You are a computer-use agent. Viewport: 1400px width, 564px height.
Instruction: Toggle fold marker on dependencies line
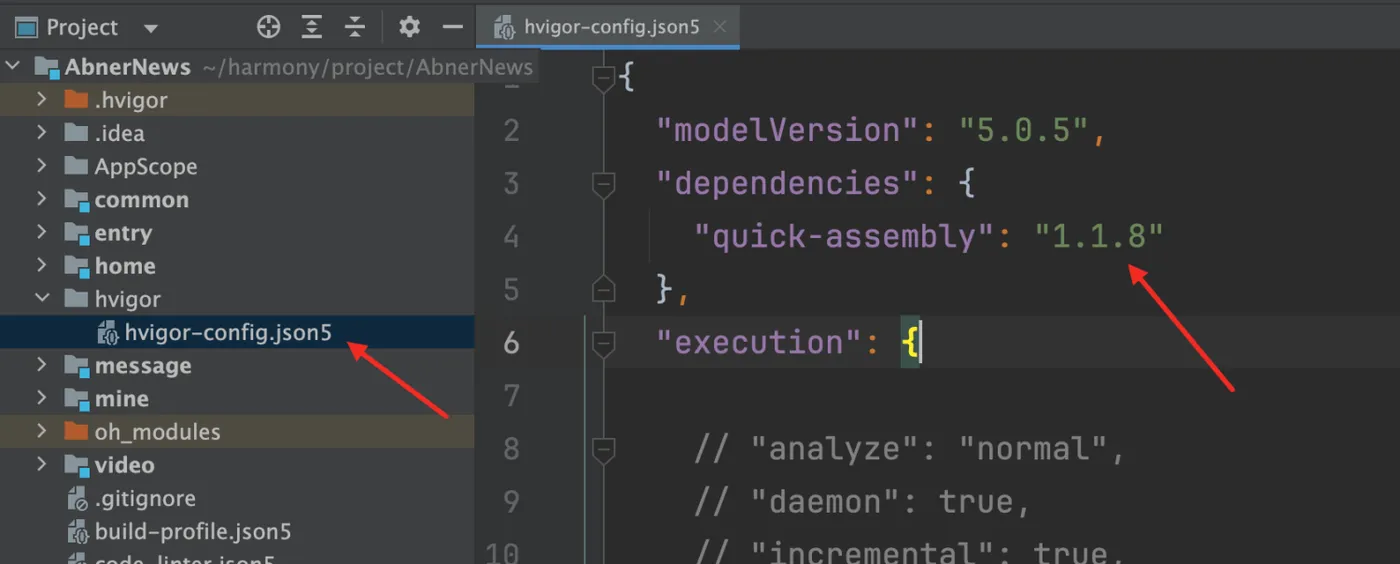603,184
